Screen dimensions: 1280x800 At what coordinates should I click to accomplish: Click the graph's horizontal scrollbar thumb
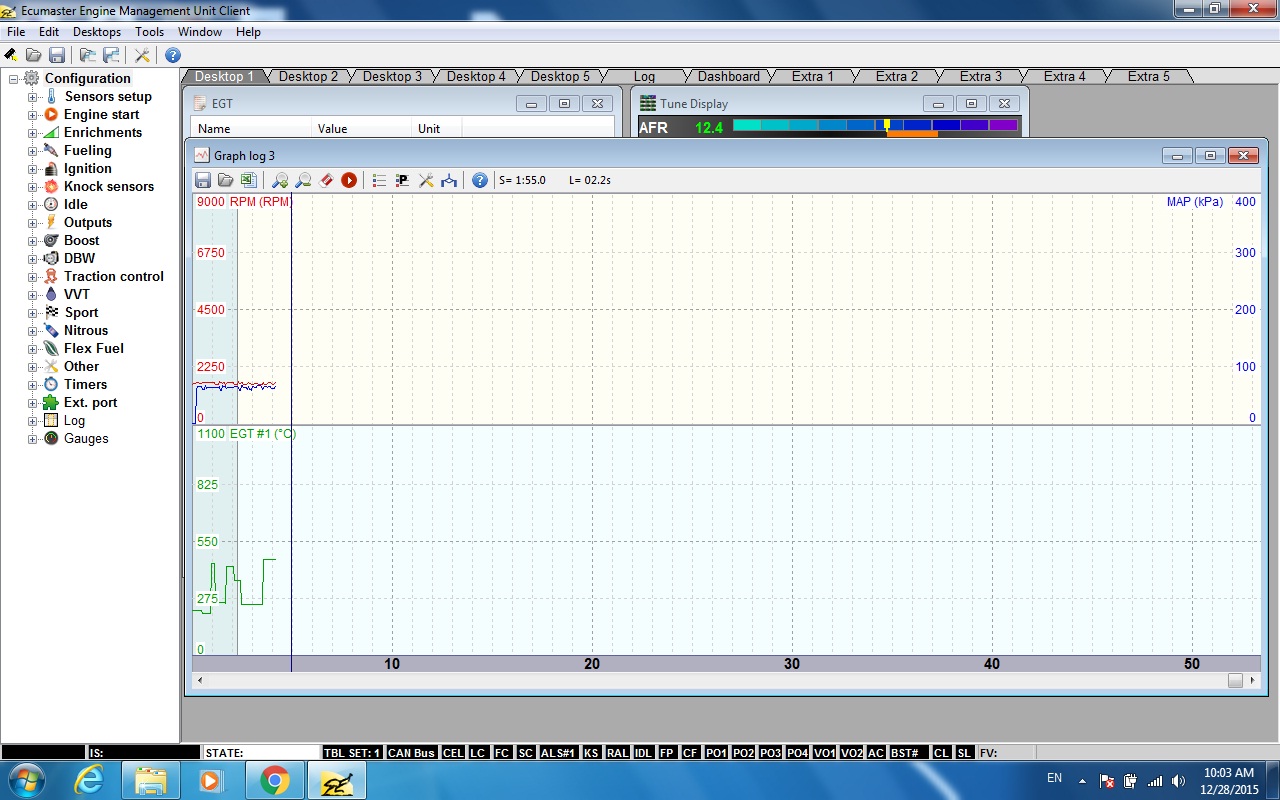point(1235,680)
